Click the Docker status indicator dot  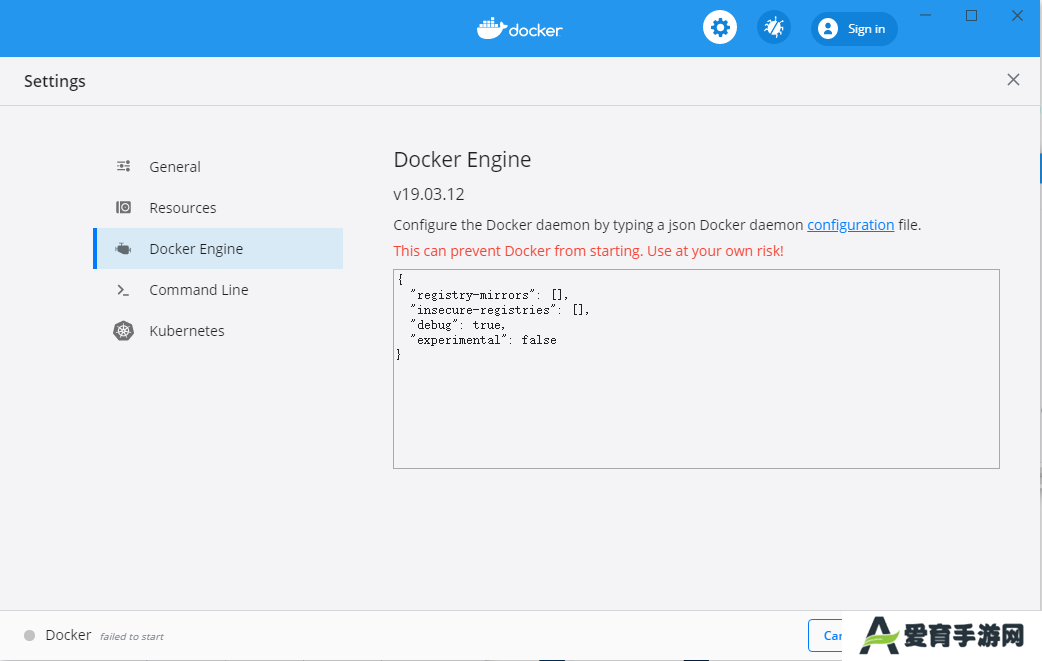[29, 635]
